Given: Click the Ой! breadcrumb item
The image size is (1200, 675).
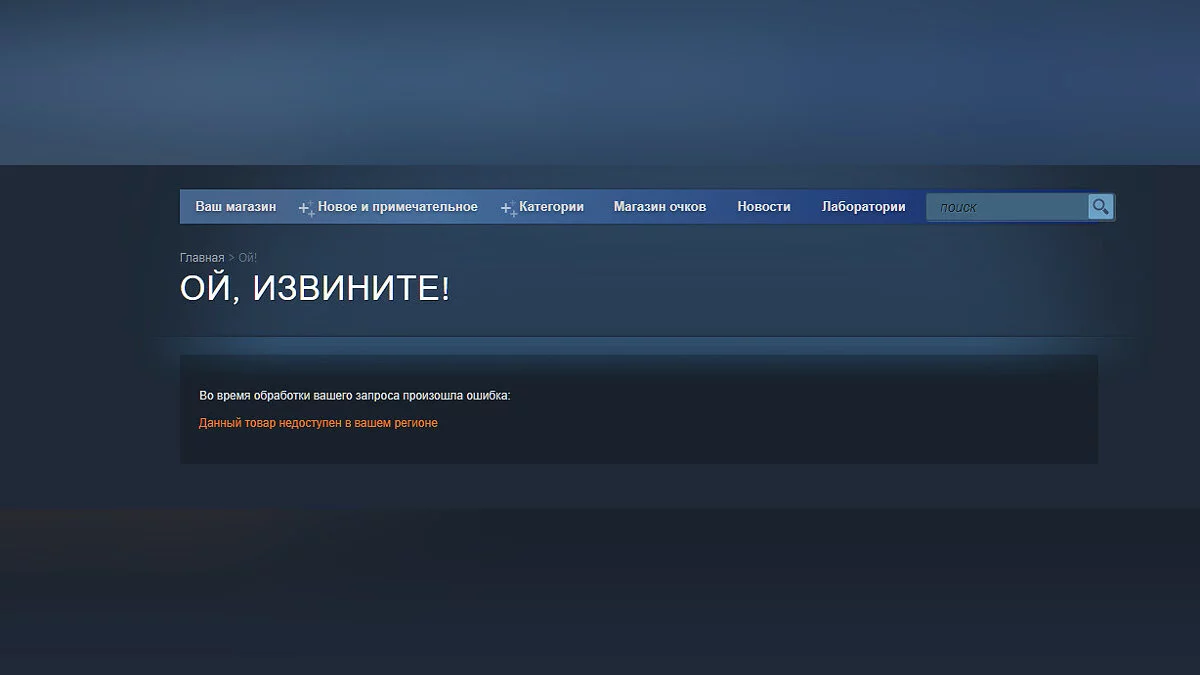Looking at the screenshot, I should pyautogui.click(x=247, y=258).
